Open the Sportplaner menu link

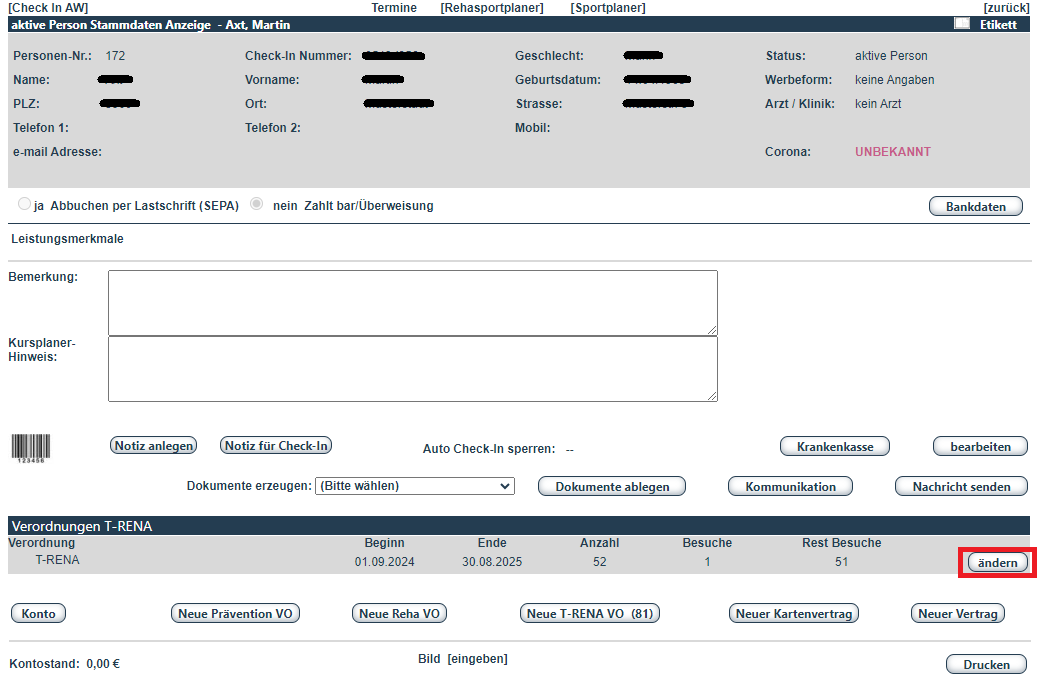pos(607,8)
